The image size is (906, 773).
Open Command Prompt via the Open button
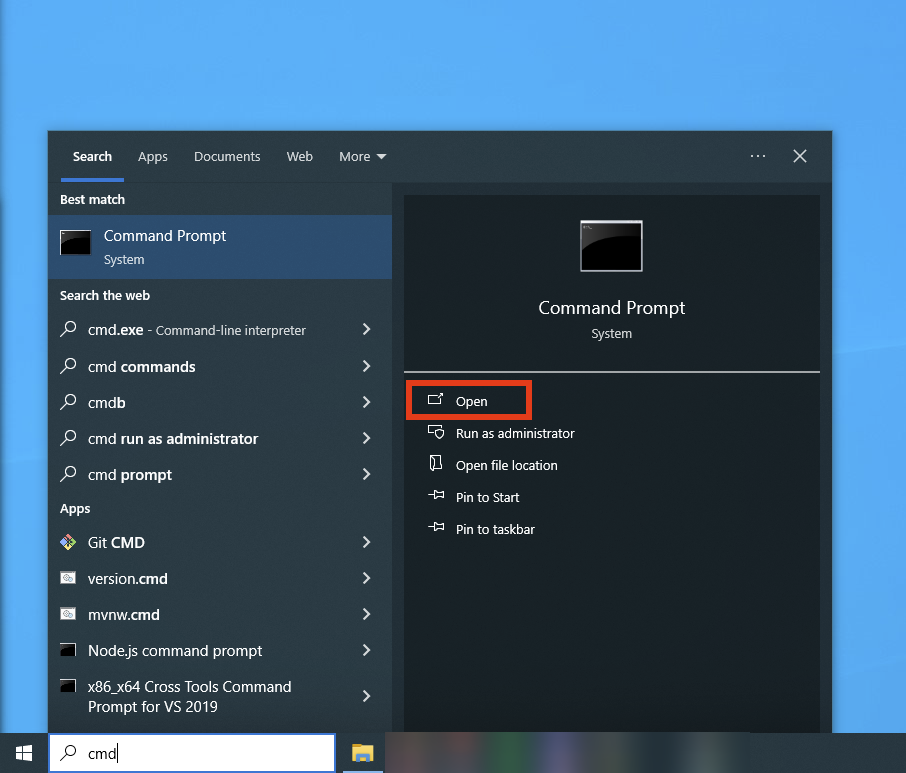click(x=470, y=401)
